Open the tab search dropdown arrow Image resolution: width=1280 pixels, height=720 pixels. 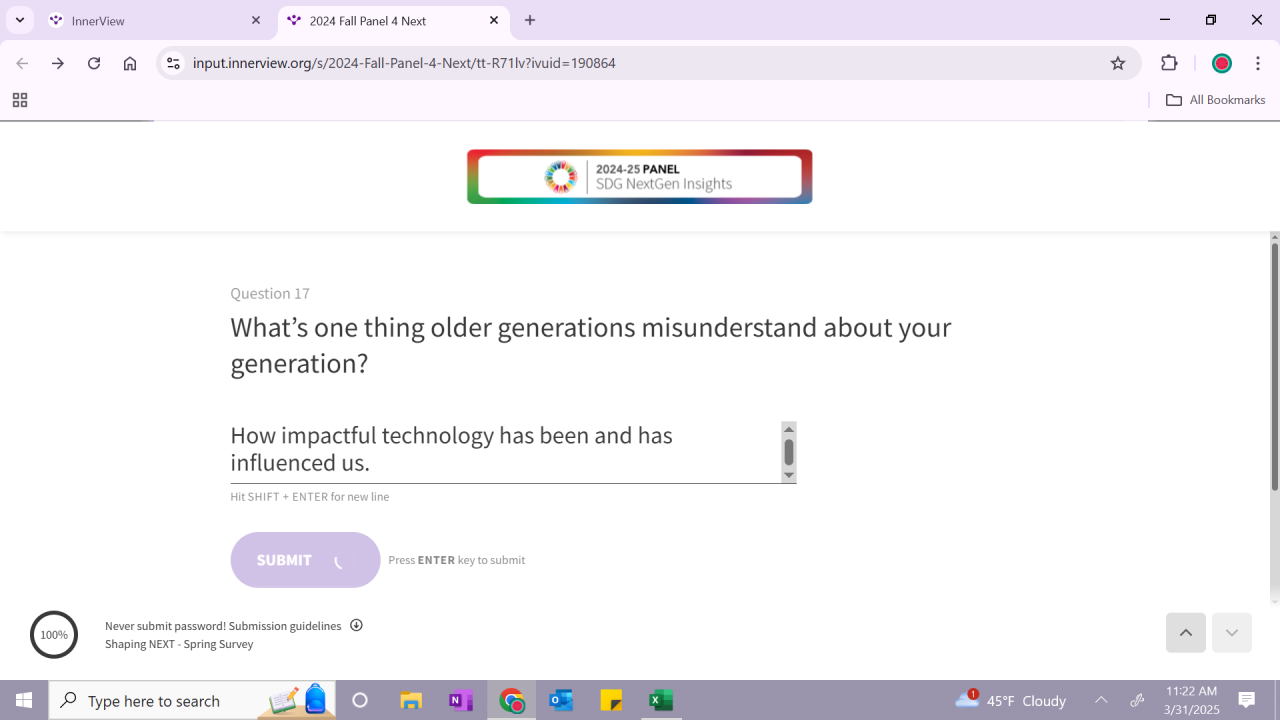coord(19,20)
